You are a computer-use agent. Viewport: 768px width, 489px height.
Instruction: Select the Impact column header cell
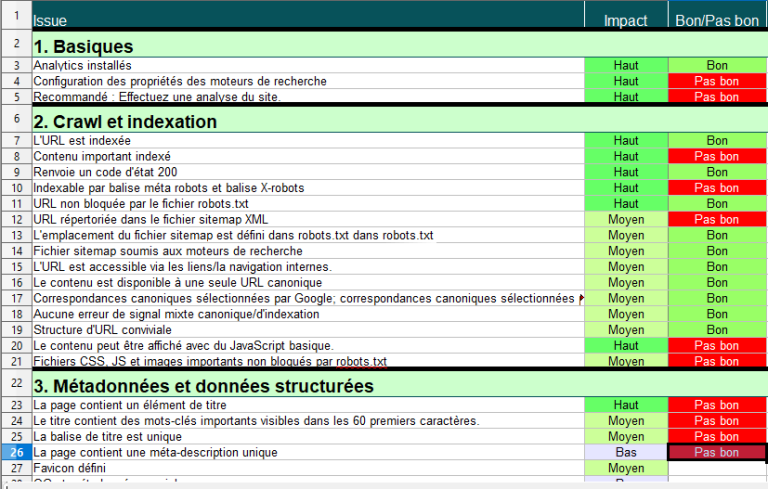click(x=626, y=15)
